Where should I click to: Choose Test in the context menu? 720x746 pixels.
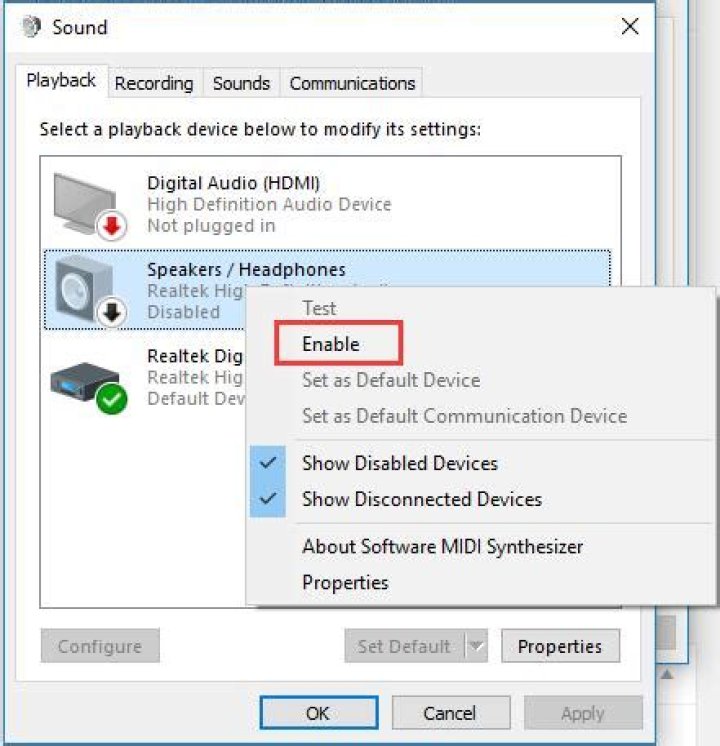coord(319,308)
